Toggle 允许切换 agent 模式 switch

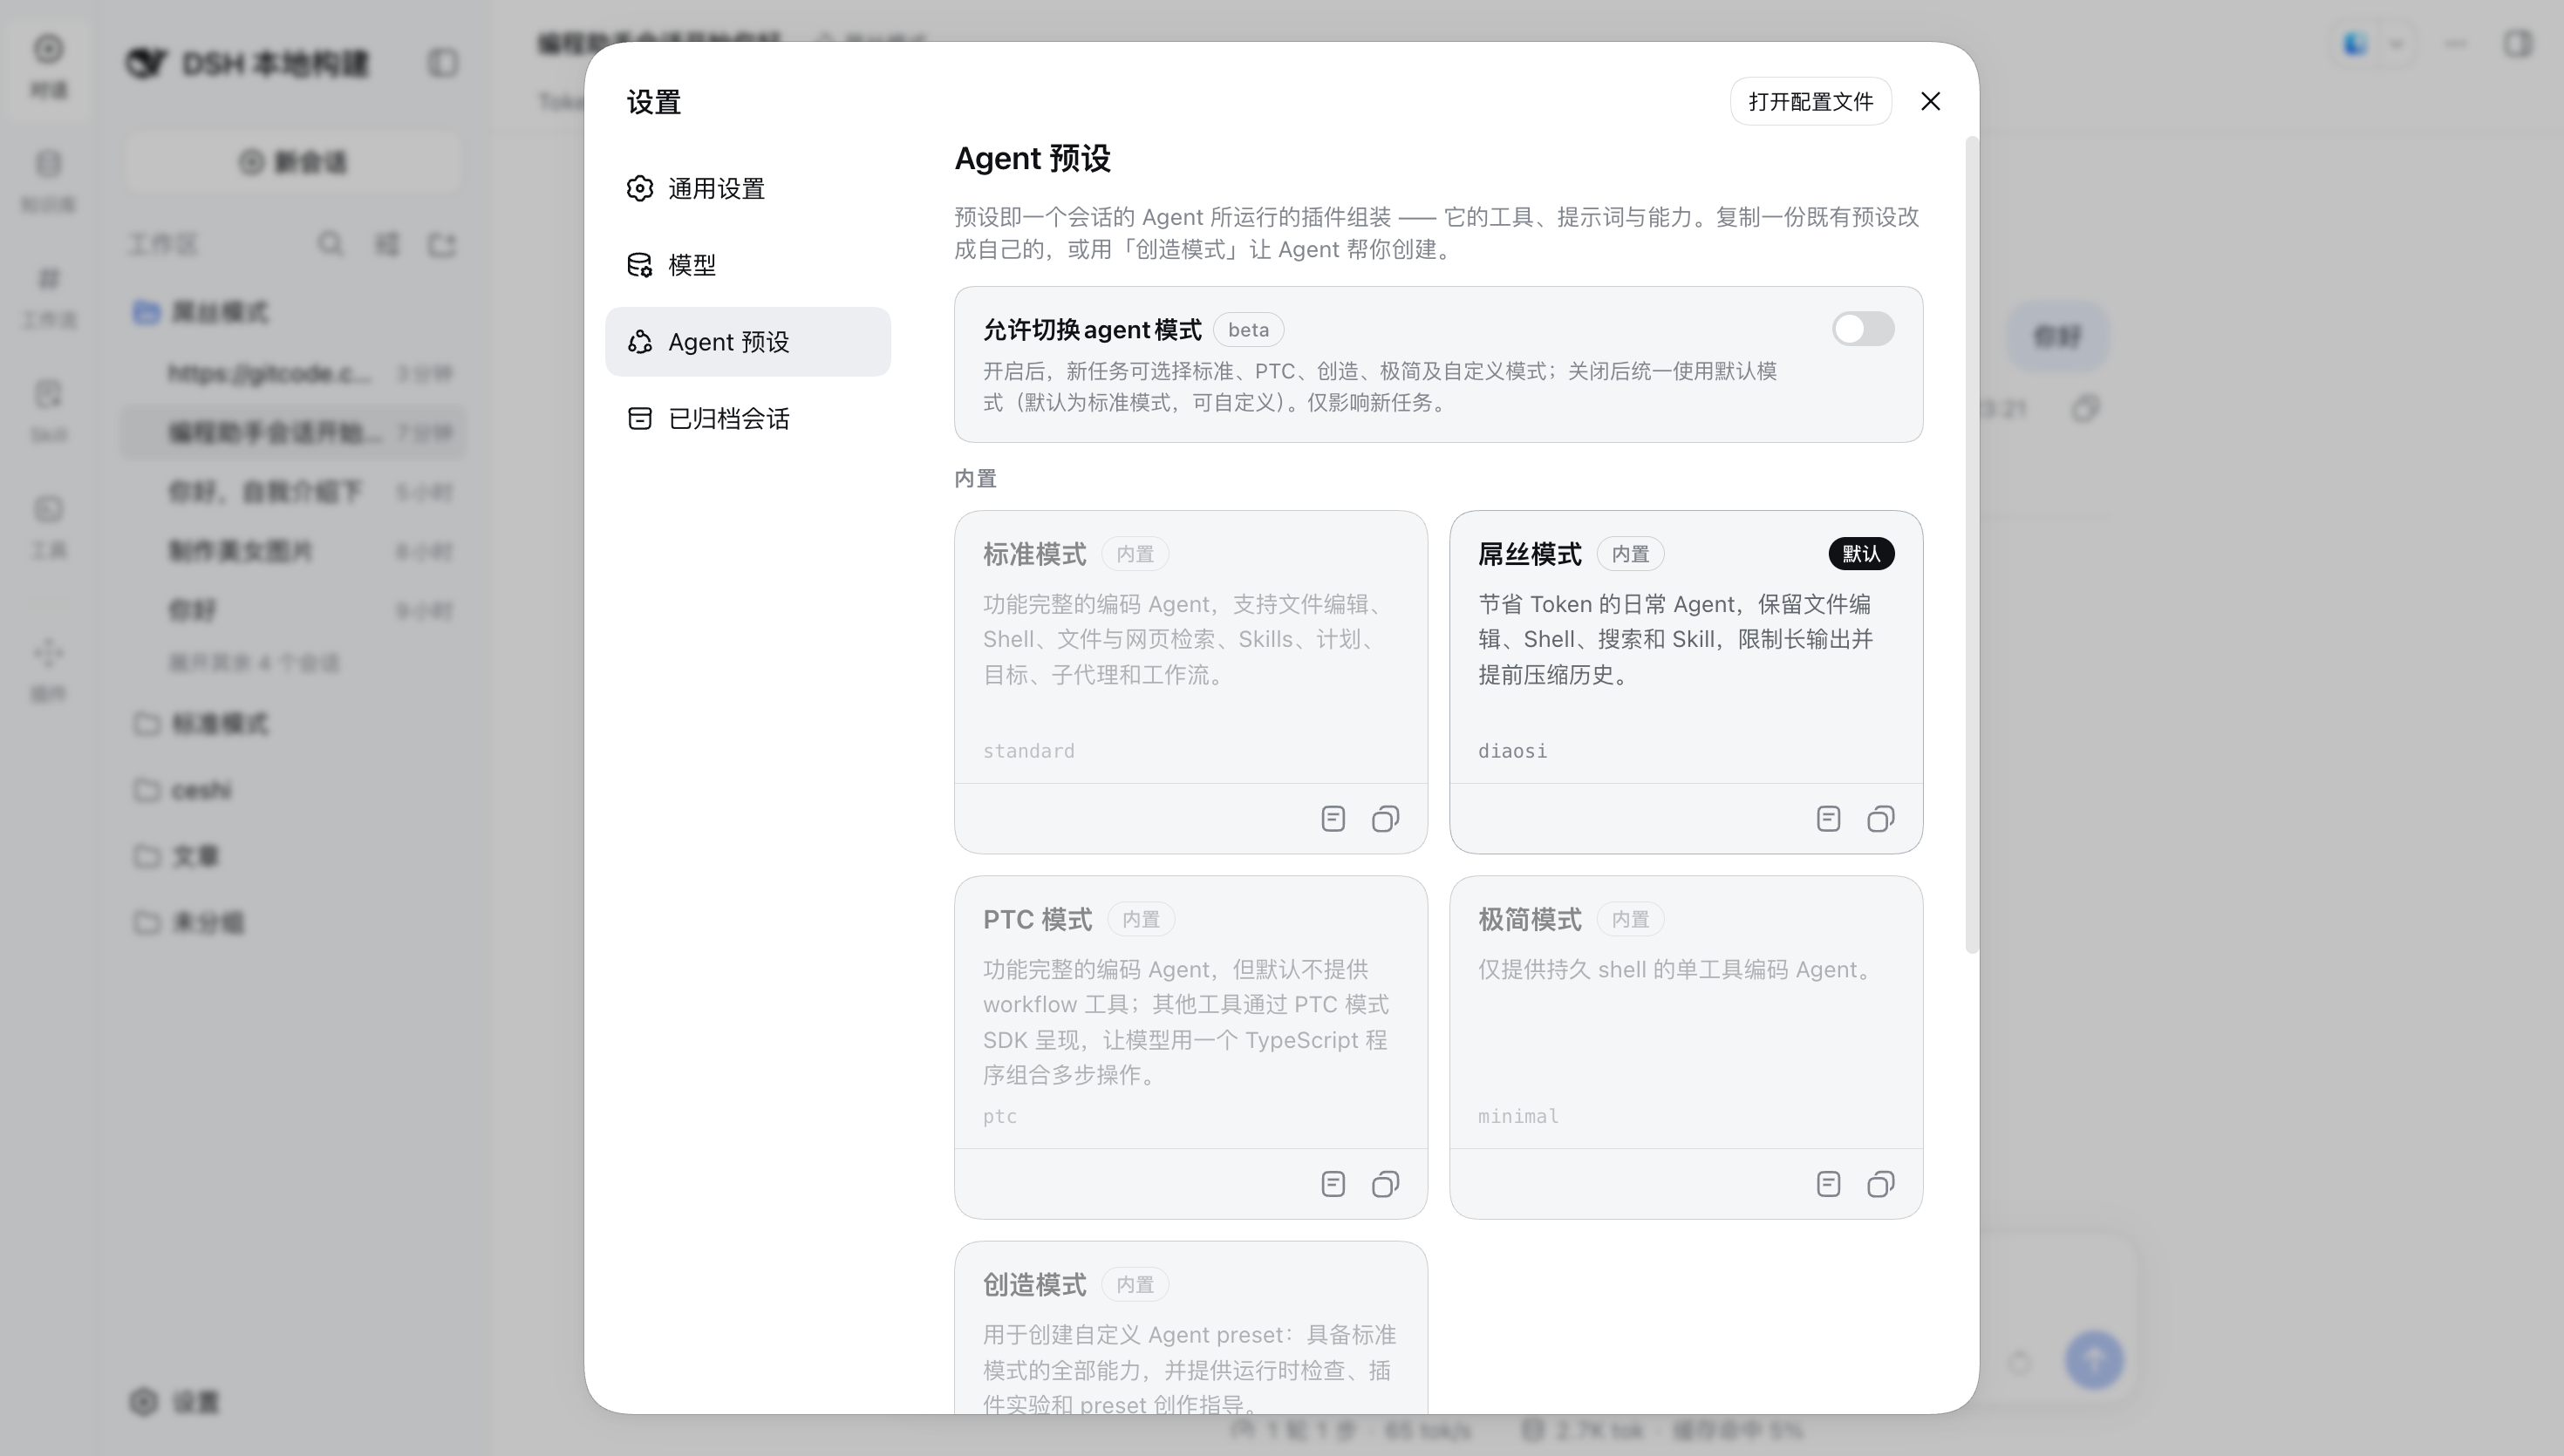pos(1863,329)
